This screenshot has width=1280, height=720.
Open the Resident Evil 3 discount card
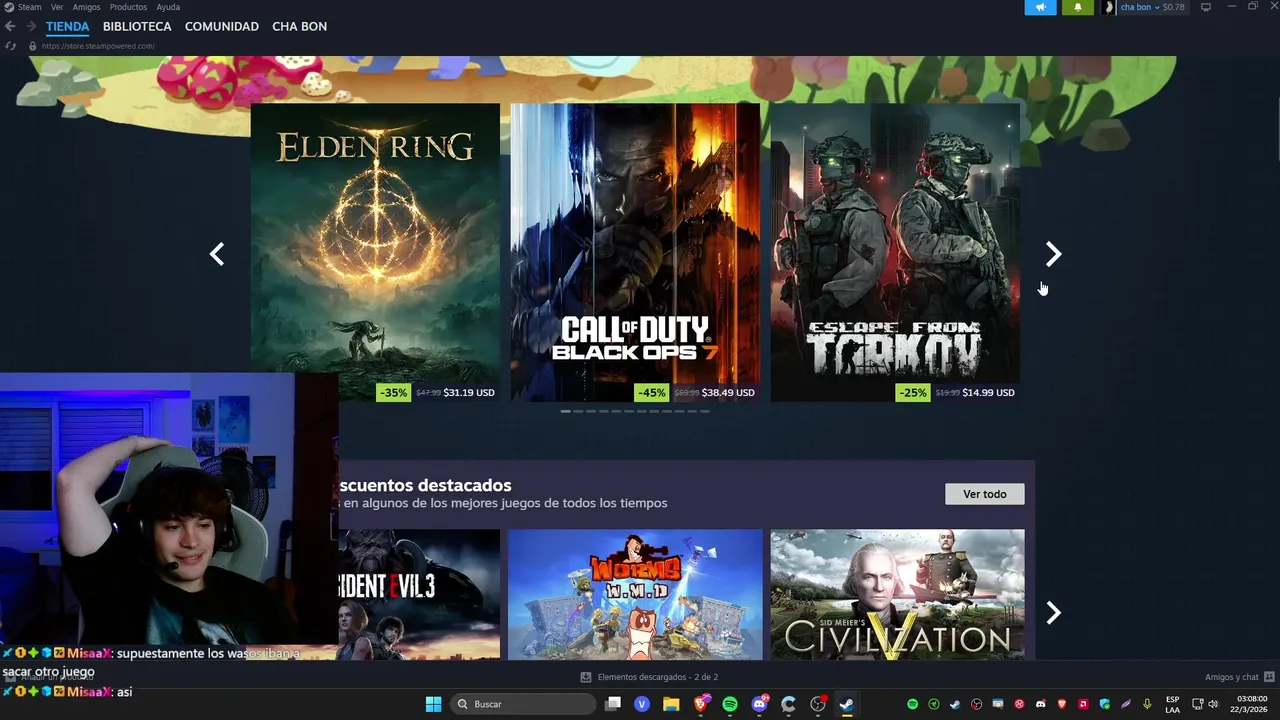419,594
